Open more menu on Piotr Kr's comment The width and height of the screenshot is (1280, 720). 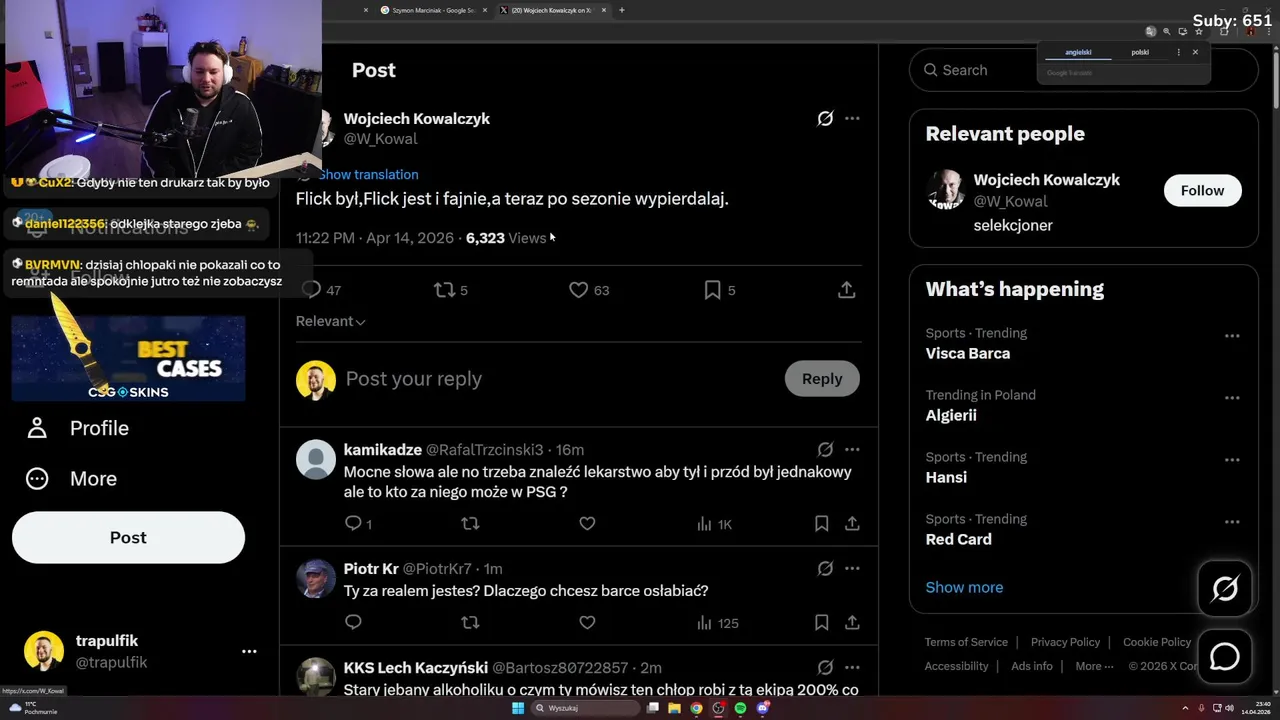pyautogui.click(x=852, y=568)
